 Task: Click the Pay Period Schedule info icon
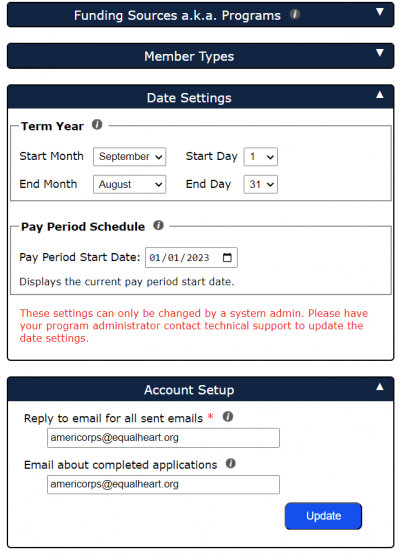(x=158, y=225)
